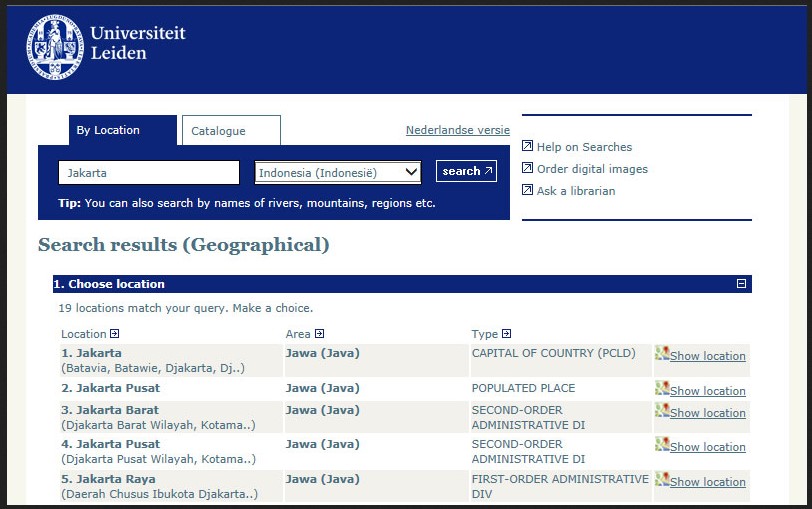Click the map icon for Jakarta Barat row

click(662, 411)
